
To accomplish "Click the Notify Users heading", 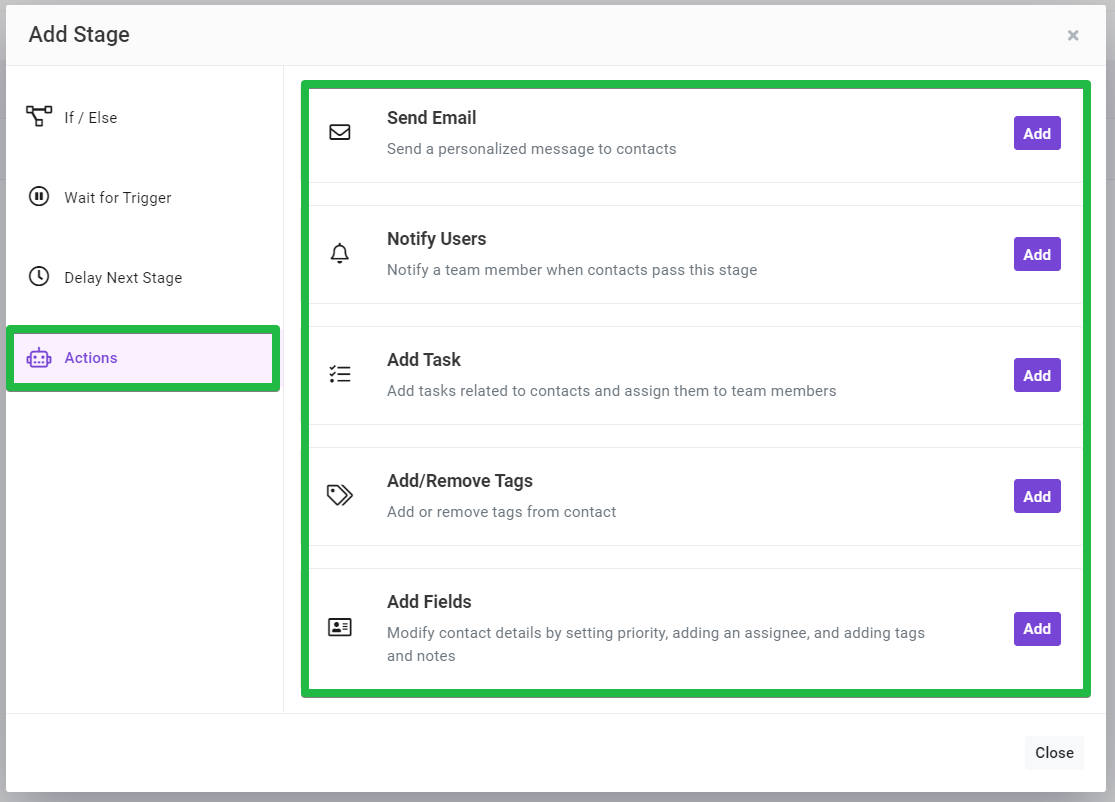I will pos(437,239).
